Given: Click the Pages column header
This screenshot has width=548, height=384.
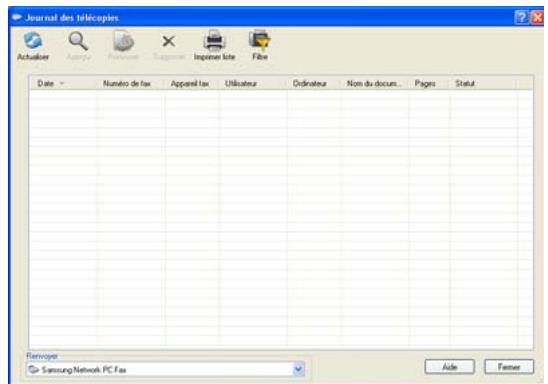Looking at the screenshot, I should click(429, 84).
